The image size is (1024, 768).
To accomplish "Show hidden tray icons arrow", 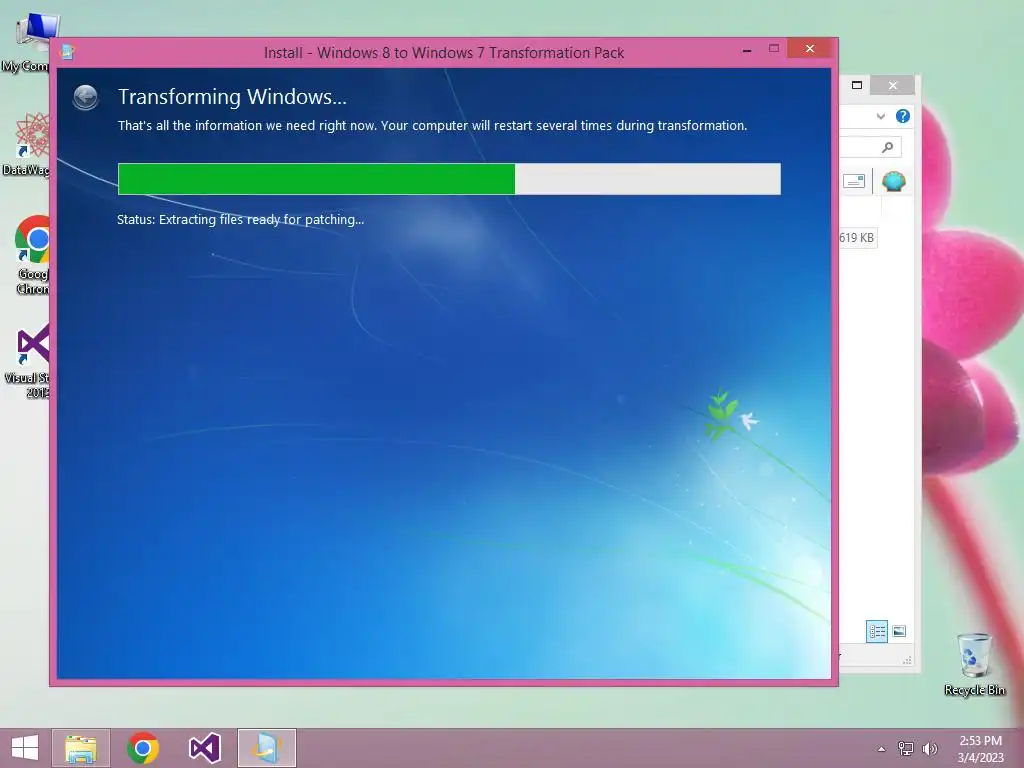I will coord(881,749).
